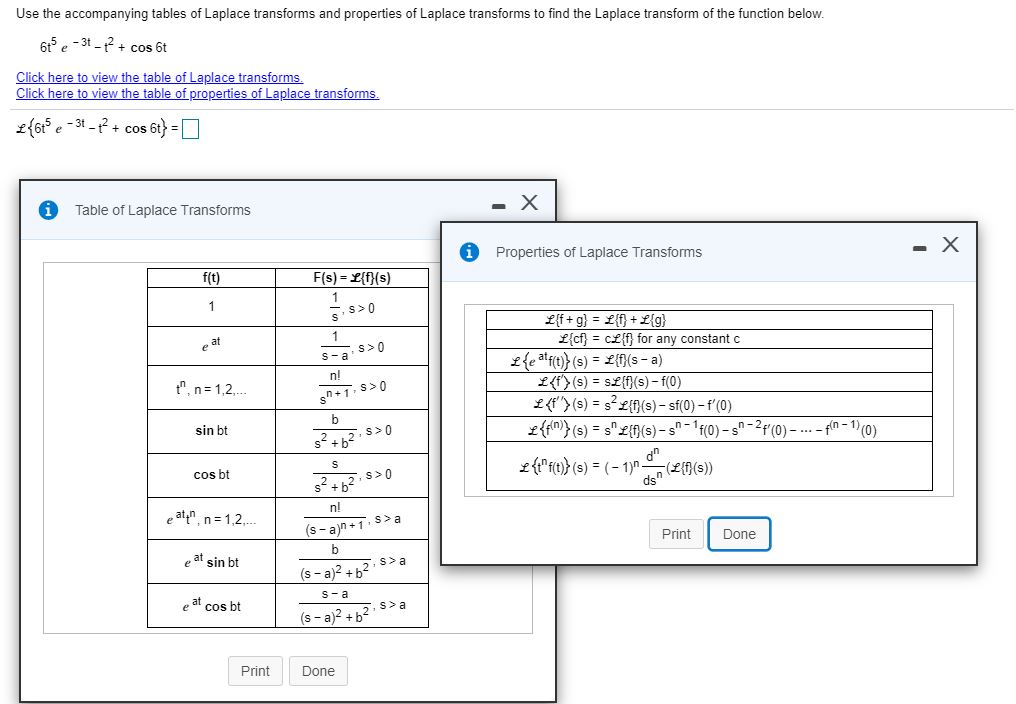Open the table of properties of Laplace transforms link
The height and width of the screenshot is (704, 1016).
pyautogui.click(x=197, y=93)
